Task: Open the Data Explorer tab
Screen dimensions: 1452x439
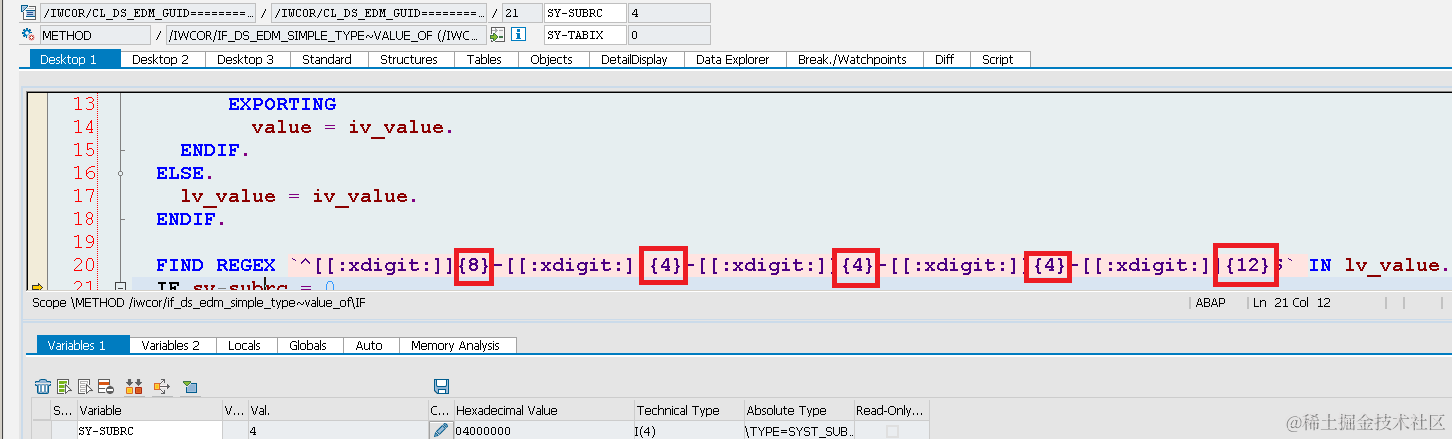Action: click(733, 59)
